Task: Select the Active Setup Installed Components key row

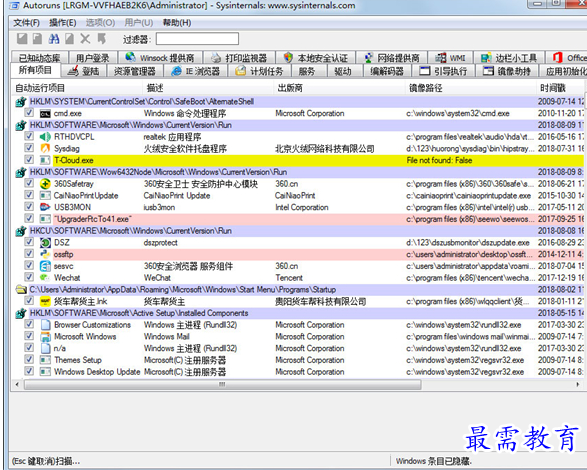Action: pos(298,313)
